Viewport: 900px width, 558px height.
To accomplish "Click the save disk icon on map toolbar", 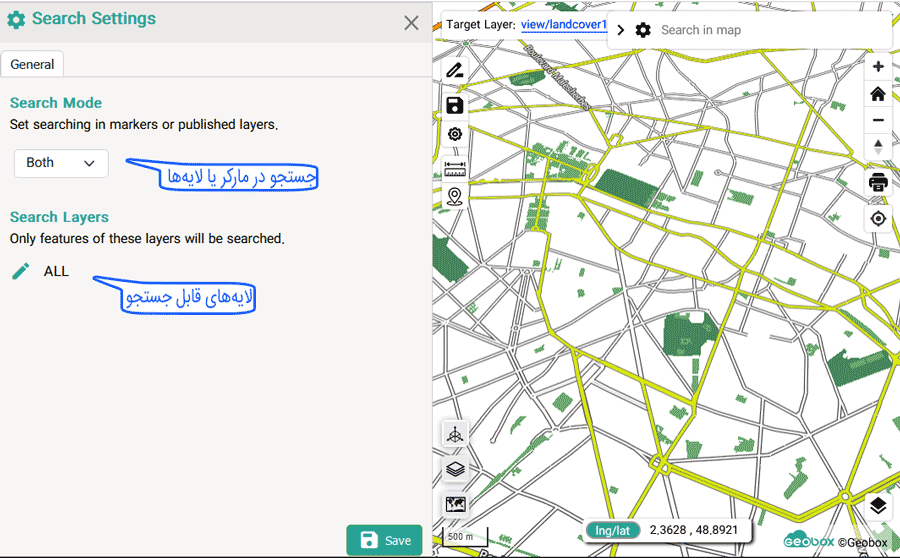I will coord(455,105).
